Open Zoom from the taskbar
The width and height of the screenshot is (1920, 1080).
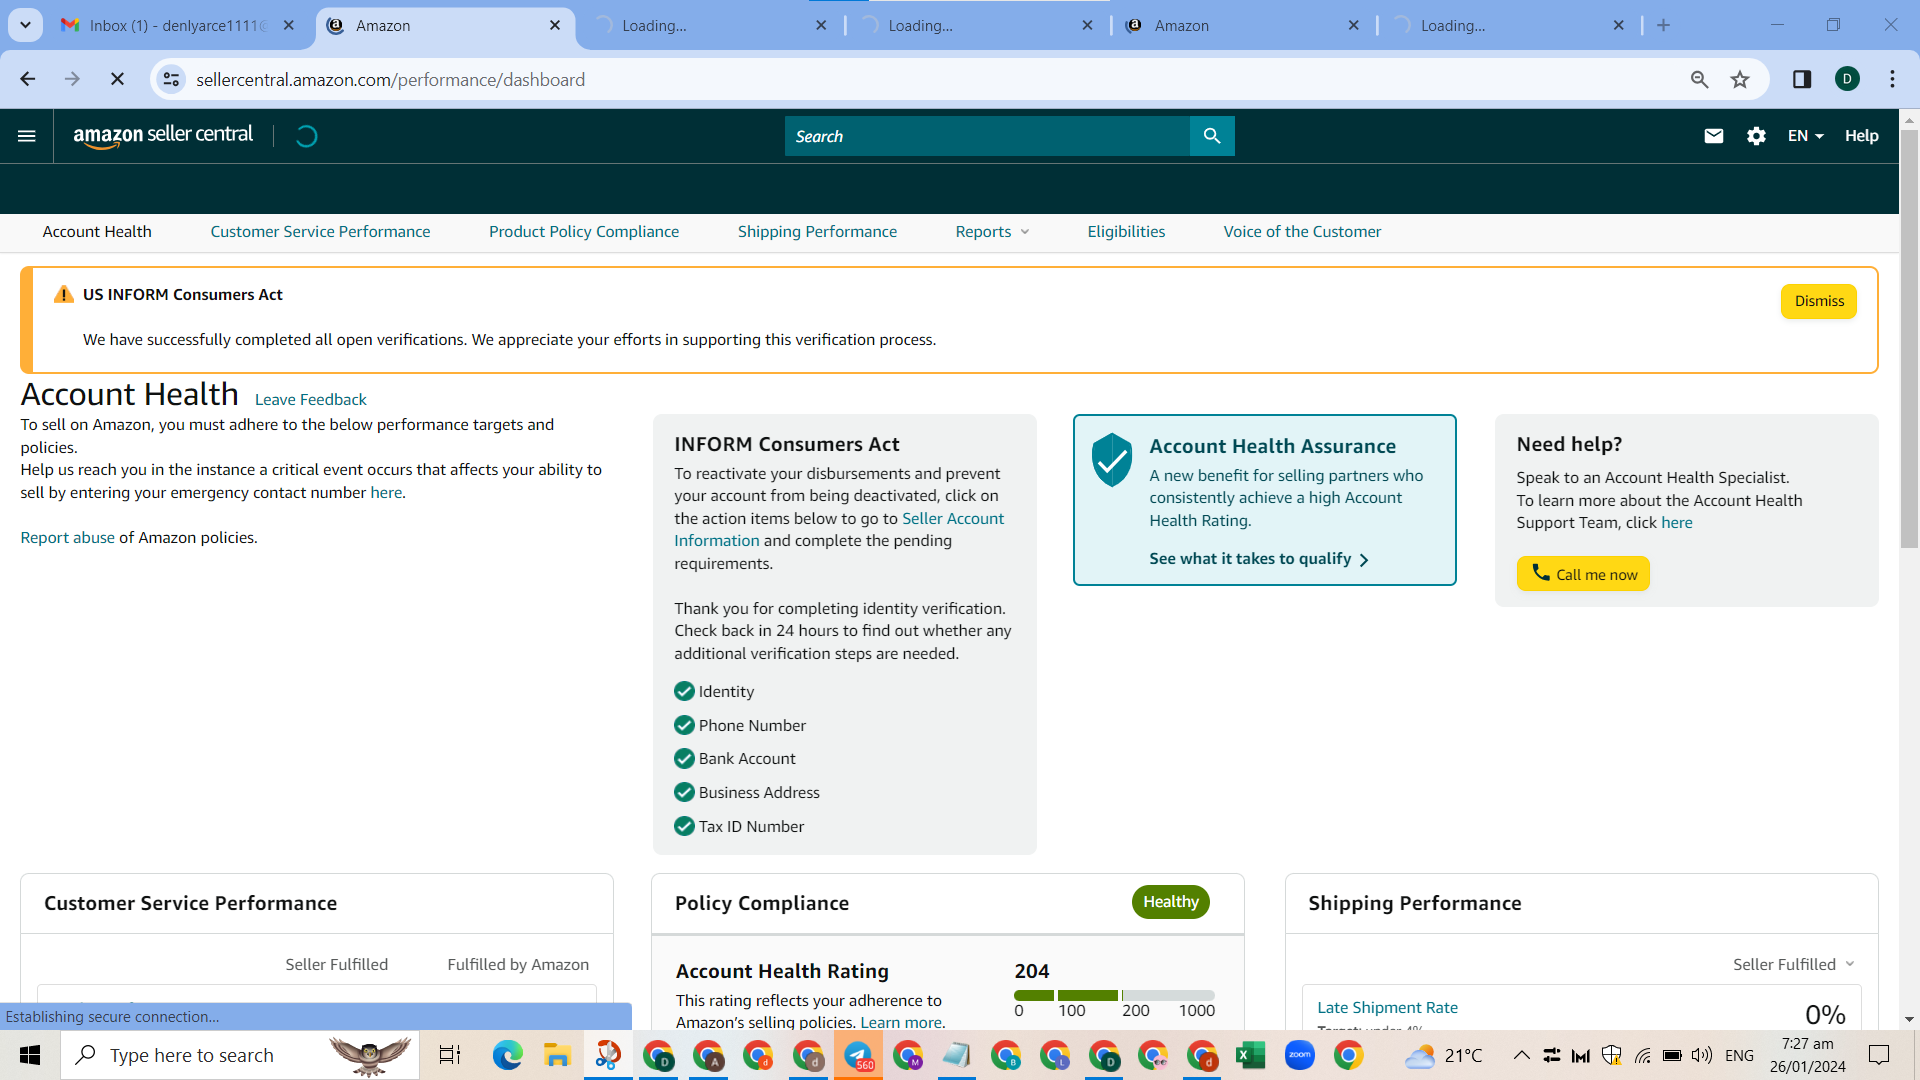(x=1299, y=1055)
